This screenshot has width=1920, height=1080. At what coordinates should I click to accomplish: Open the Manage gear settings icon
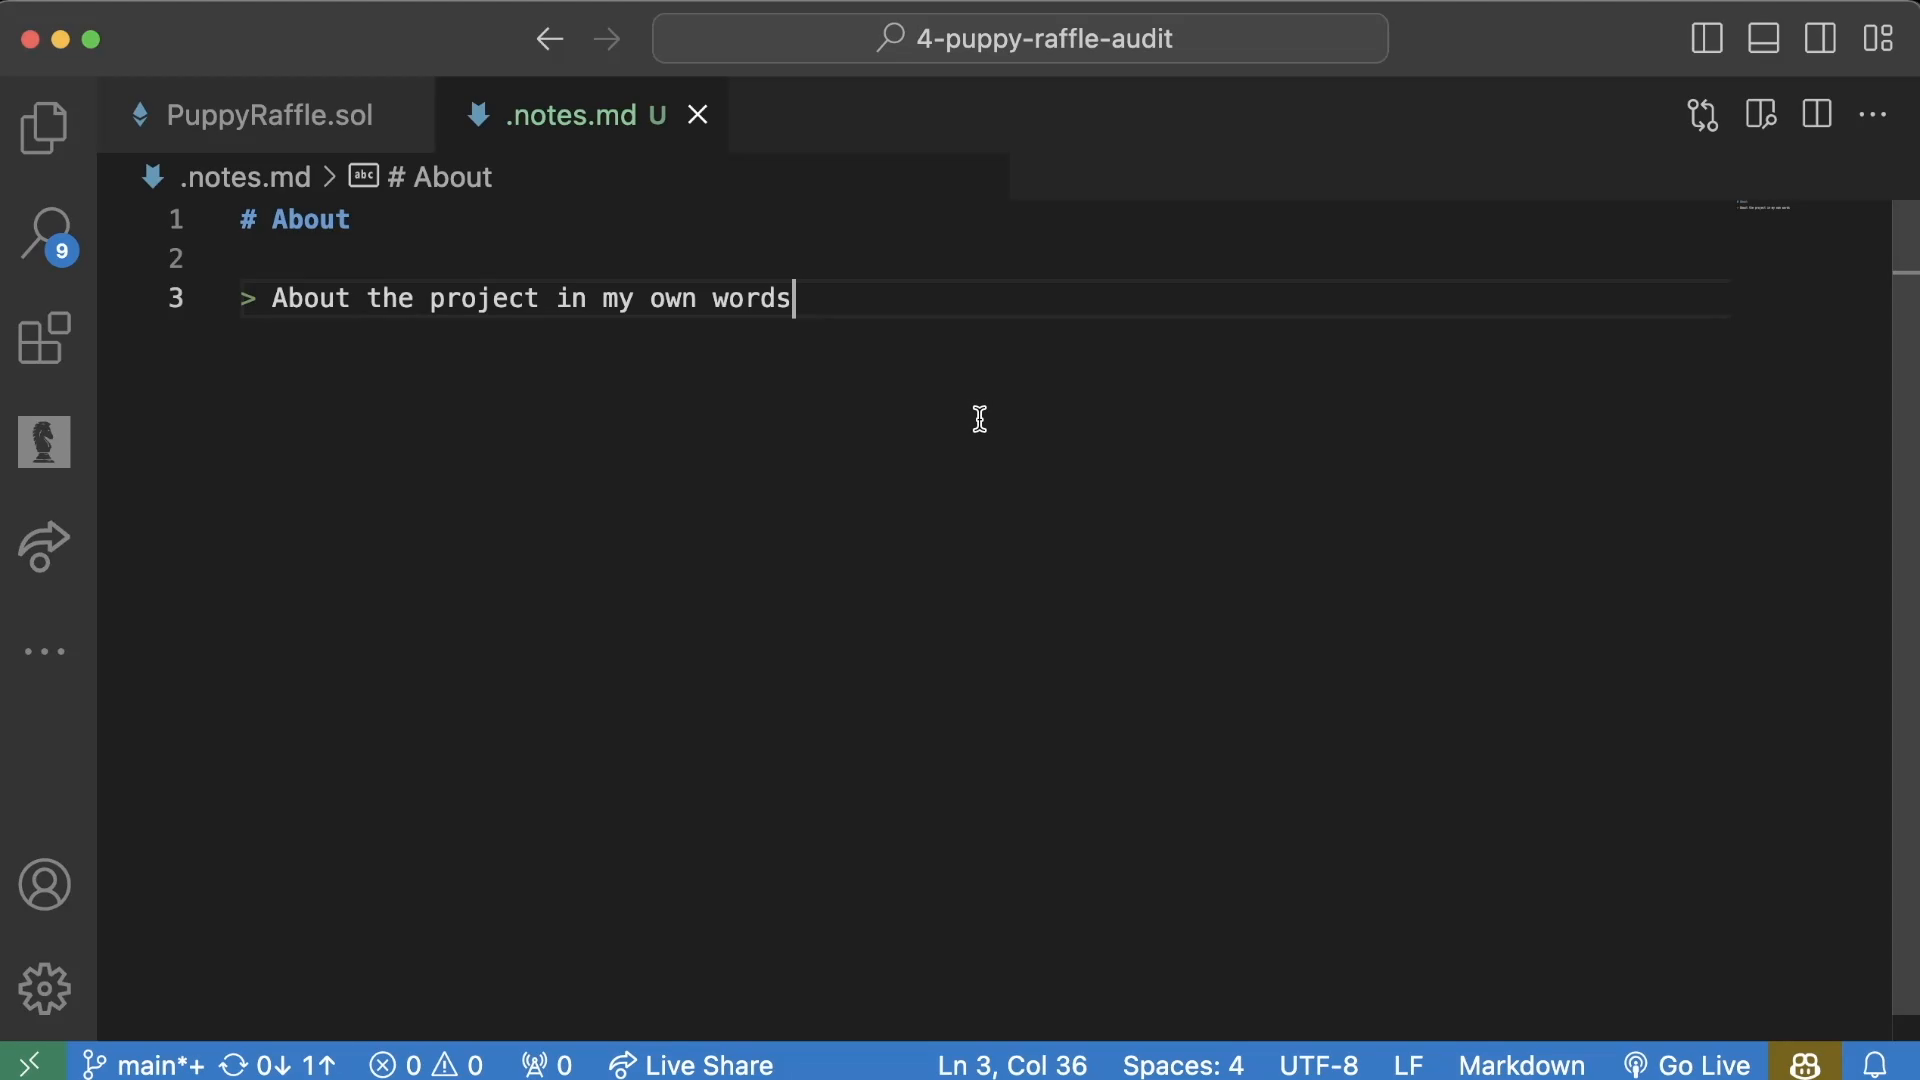pyautogui.click(x=44, y=989)
